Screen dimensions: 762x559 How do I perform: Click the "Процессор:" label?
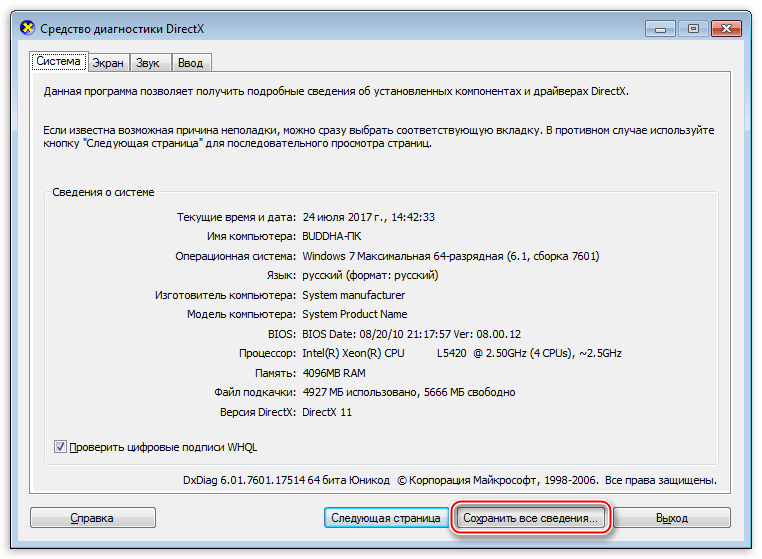point(267,353)
